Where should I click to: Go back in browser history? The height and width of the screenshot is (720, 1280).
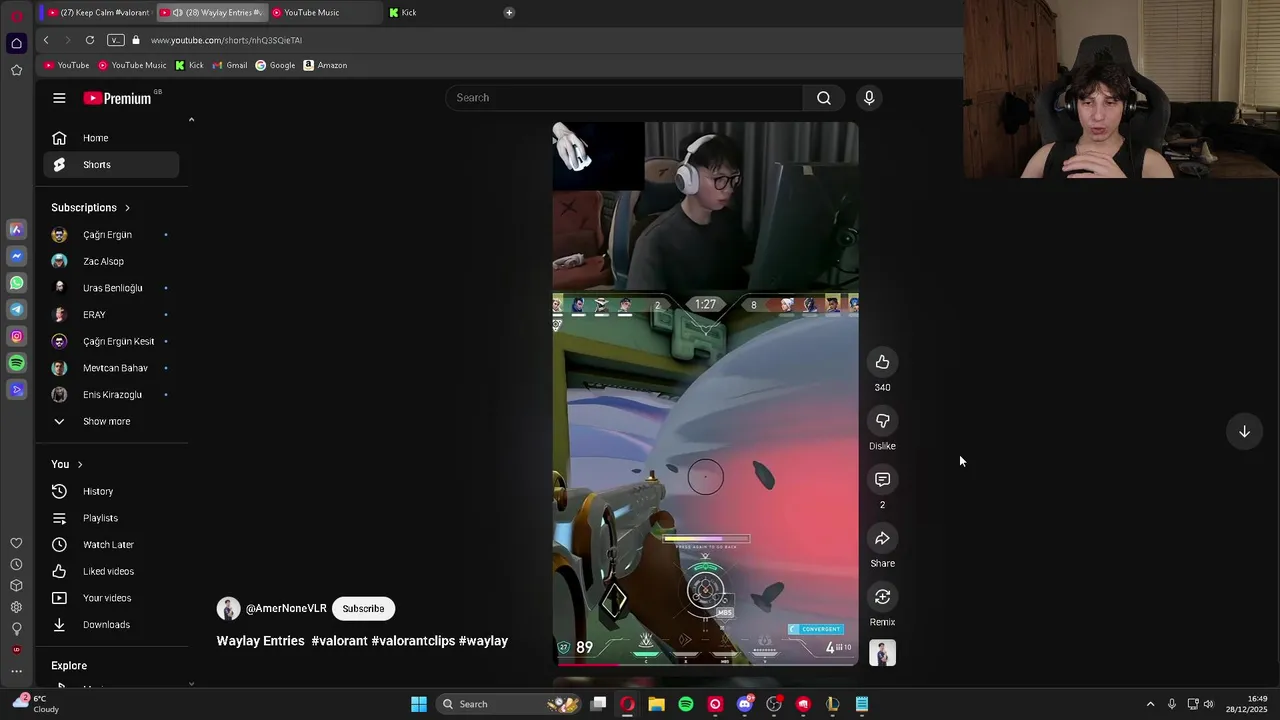point(46,40)
